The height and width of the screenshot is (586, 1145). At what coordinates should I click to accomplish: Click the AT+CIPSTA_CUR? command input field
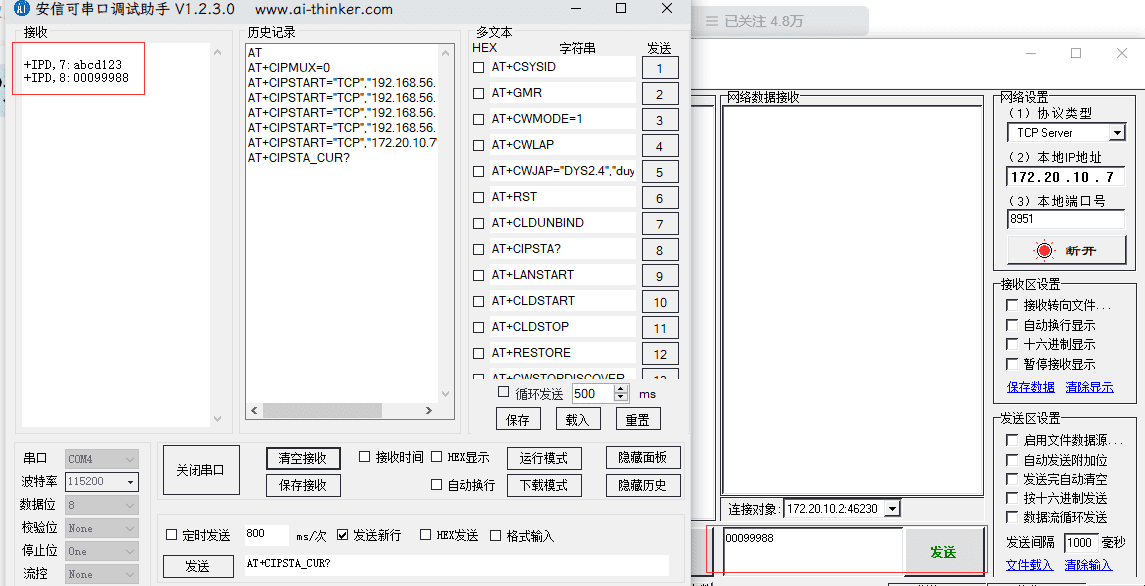pyautogui.click(x=455, y=564)
